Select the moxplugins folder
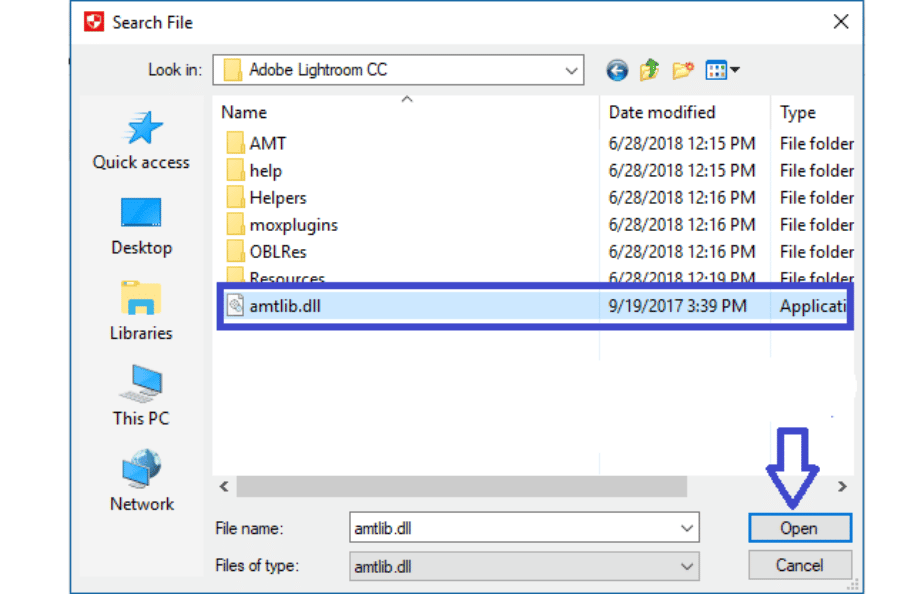900x600 pixels. [x=293, y=225]
